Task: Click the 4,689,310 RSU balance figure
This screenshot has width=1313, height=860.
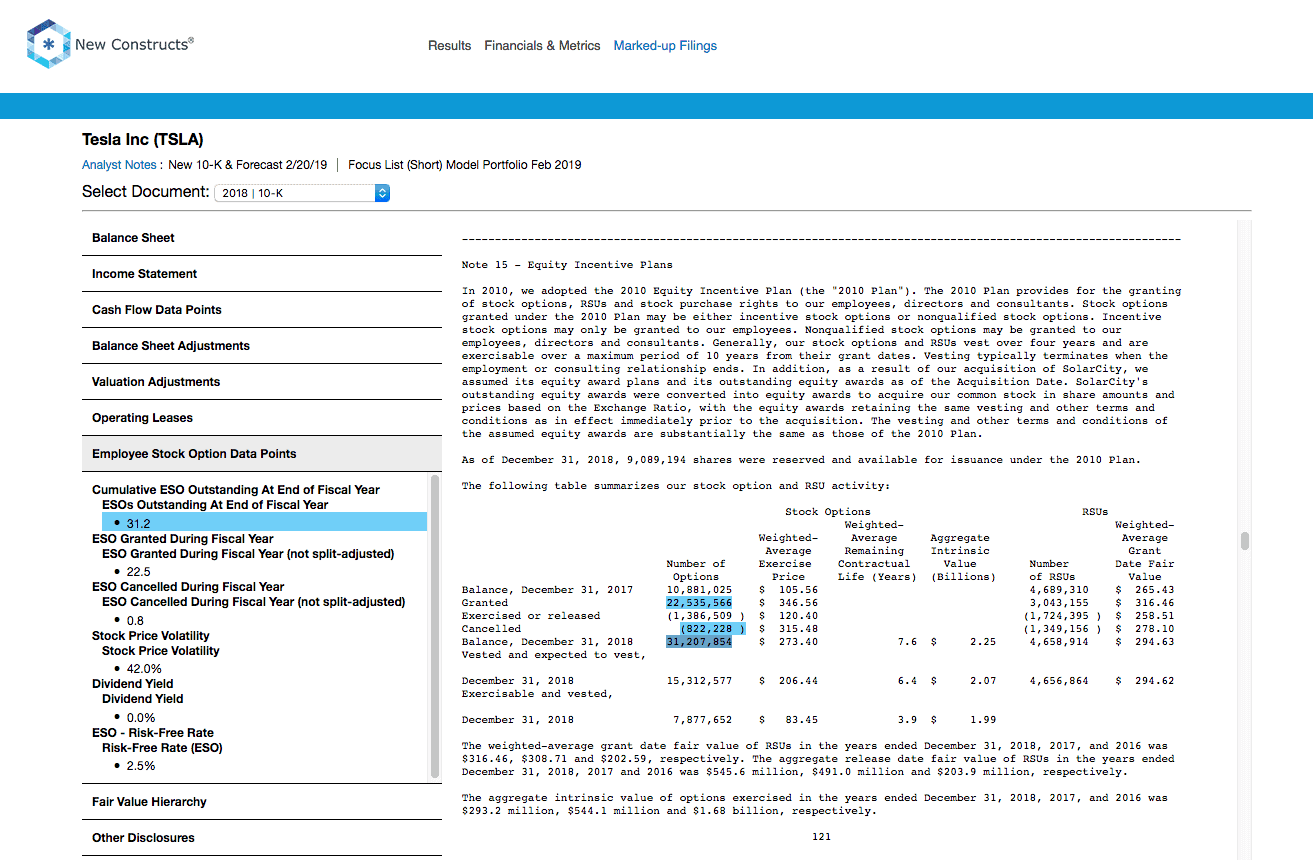Action: tap(1059, 590)
